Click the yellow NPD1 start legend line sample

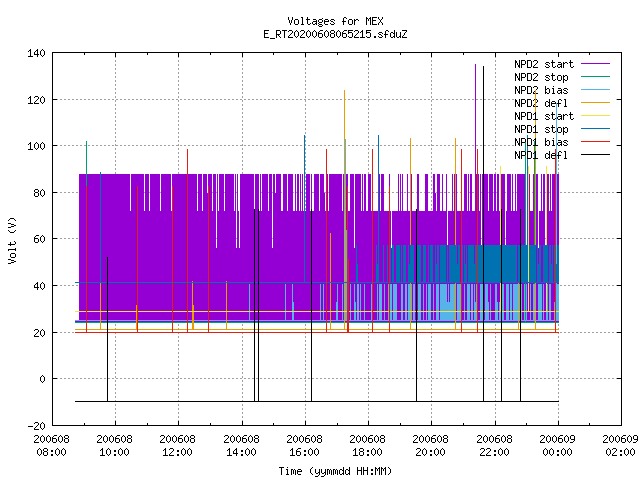point(595,116)
